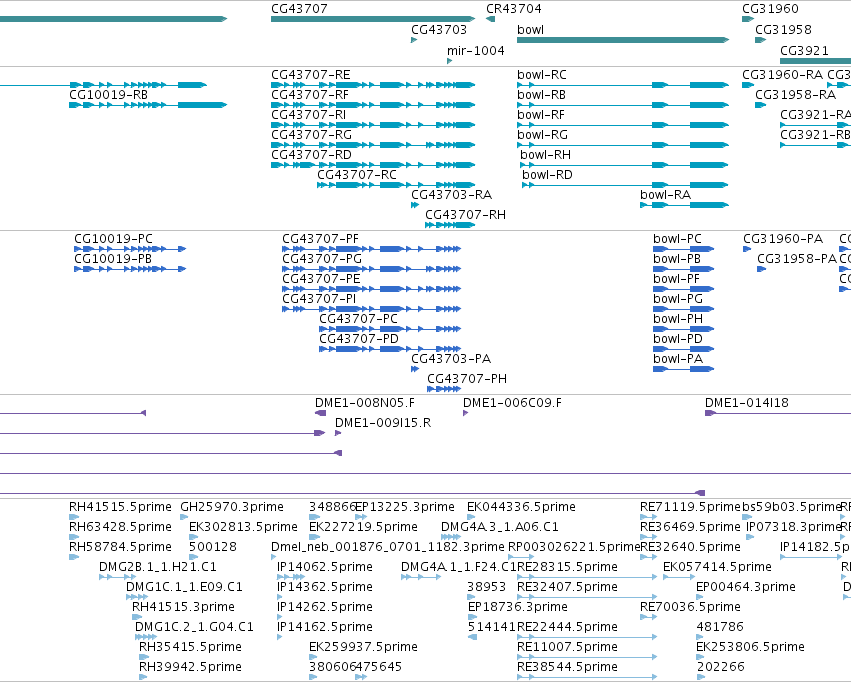Select the GH25970.3prime EST label
This screenshot has height=682, width=851.
[232, 507]
